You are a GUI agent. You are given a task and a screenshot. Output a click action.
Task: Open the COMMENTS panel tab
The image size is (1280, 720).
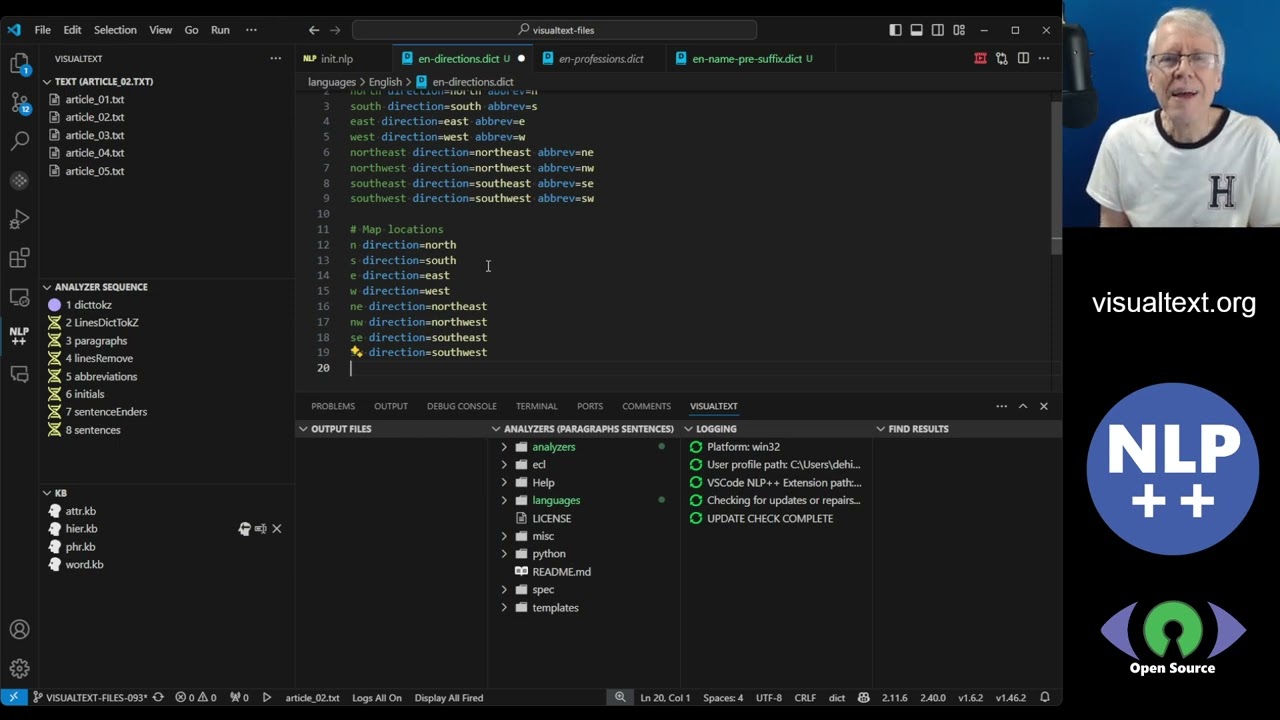pyautogui.click(x=646, y=406)
